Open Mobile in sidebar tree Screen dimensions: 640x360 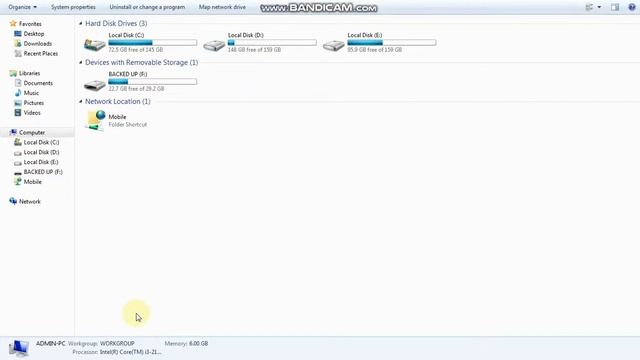coord(33,182)
